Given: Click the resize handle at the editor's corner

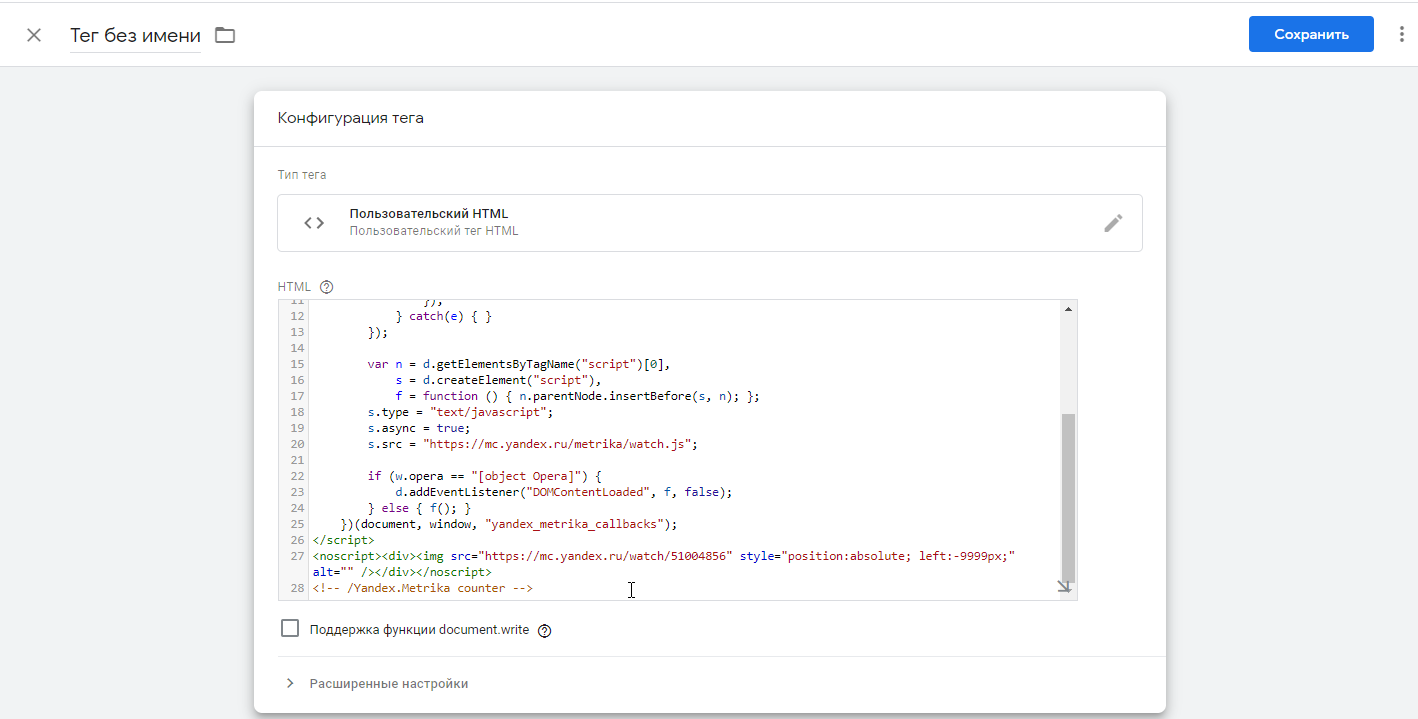Looking at the screenshot, I should [x=1065, y=588].
